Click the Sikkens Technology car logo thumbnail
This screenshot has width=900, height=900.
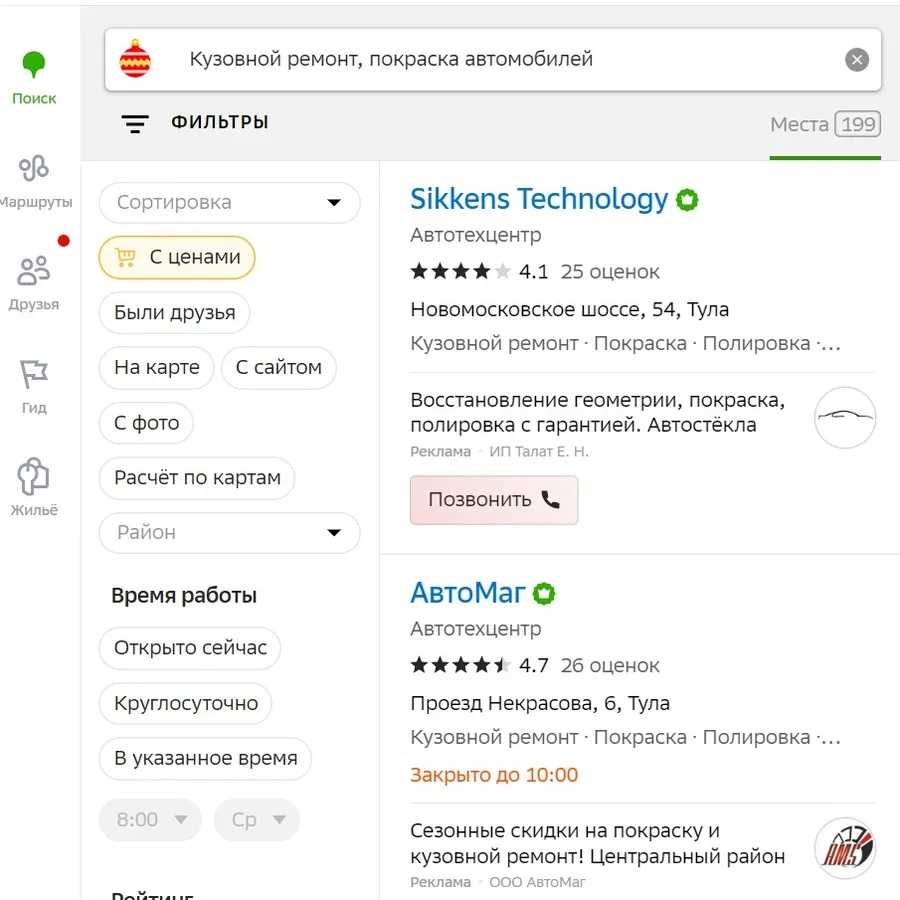pos(844,417)
